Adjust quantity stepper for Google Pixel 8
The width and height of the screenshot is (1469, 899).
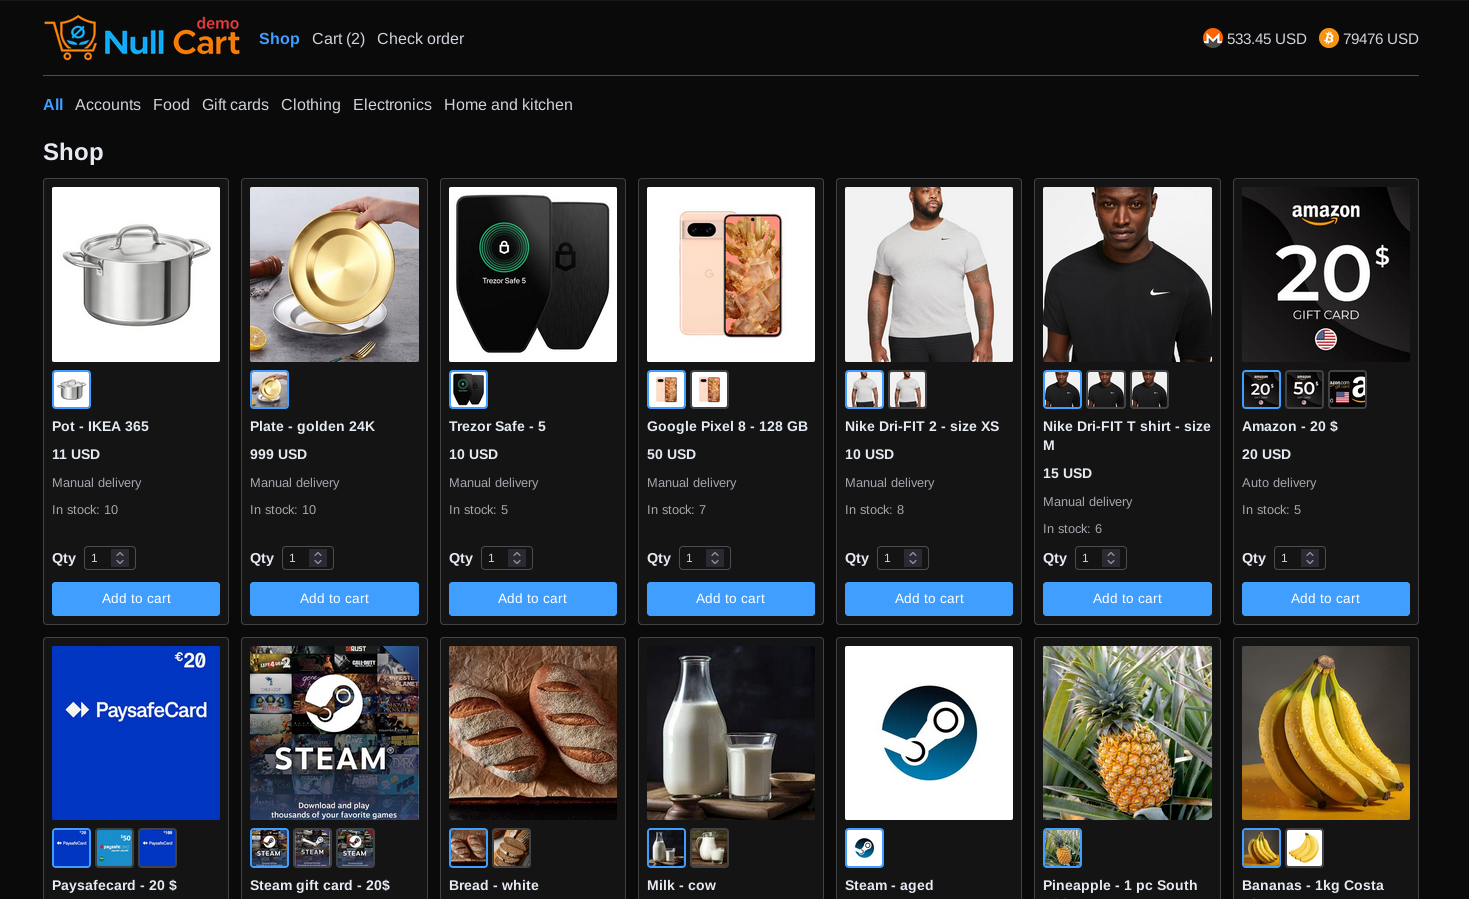click(715, 558)
